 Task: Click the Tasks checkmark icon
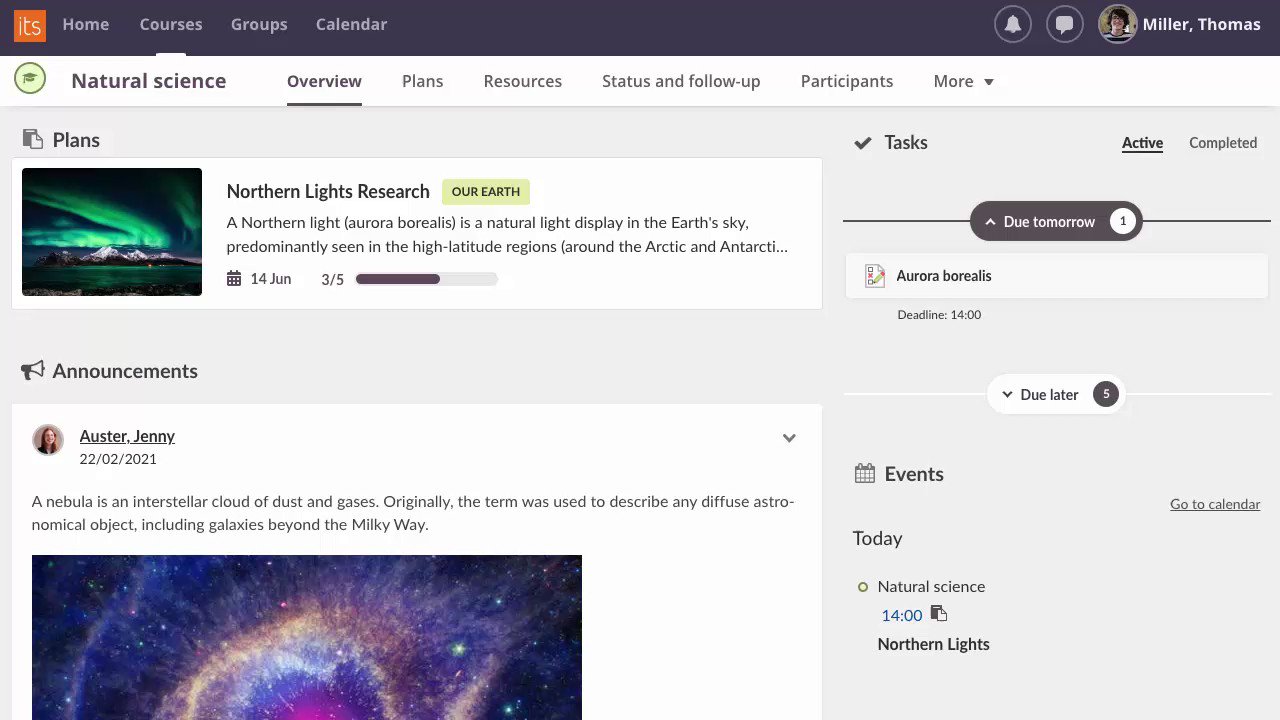(x=863, y=143)
